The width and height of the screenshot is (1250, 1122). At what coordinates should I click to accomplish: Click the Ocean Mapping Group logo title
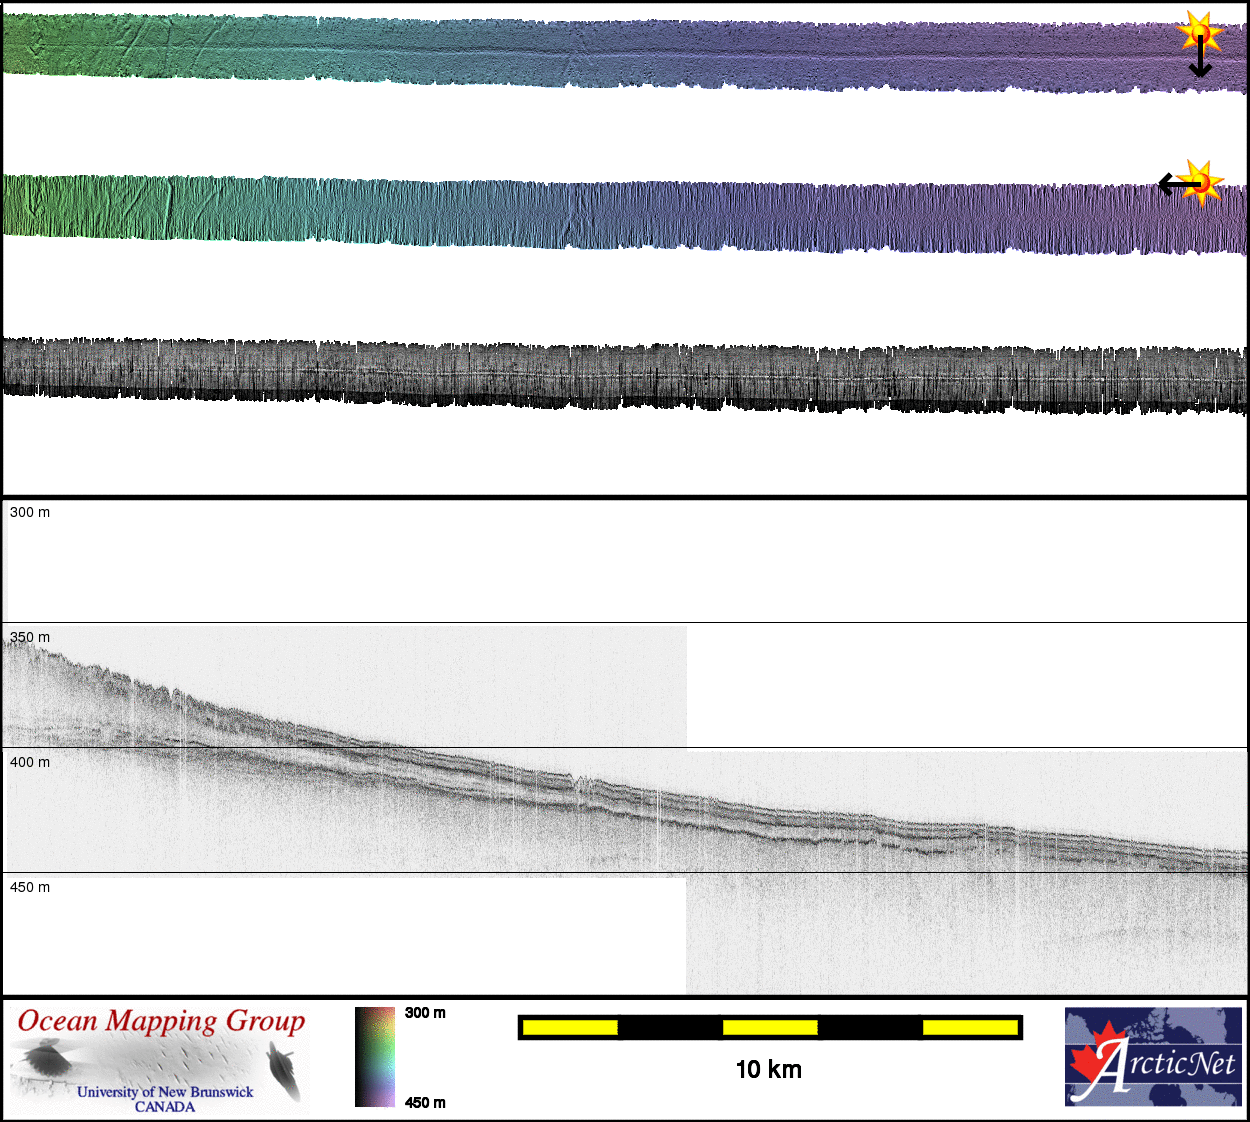(x=161, y=1021)
